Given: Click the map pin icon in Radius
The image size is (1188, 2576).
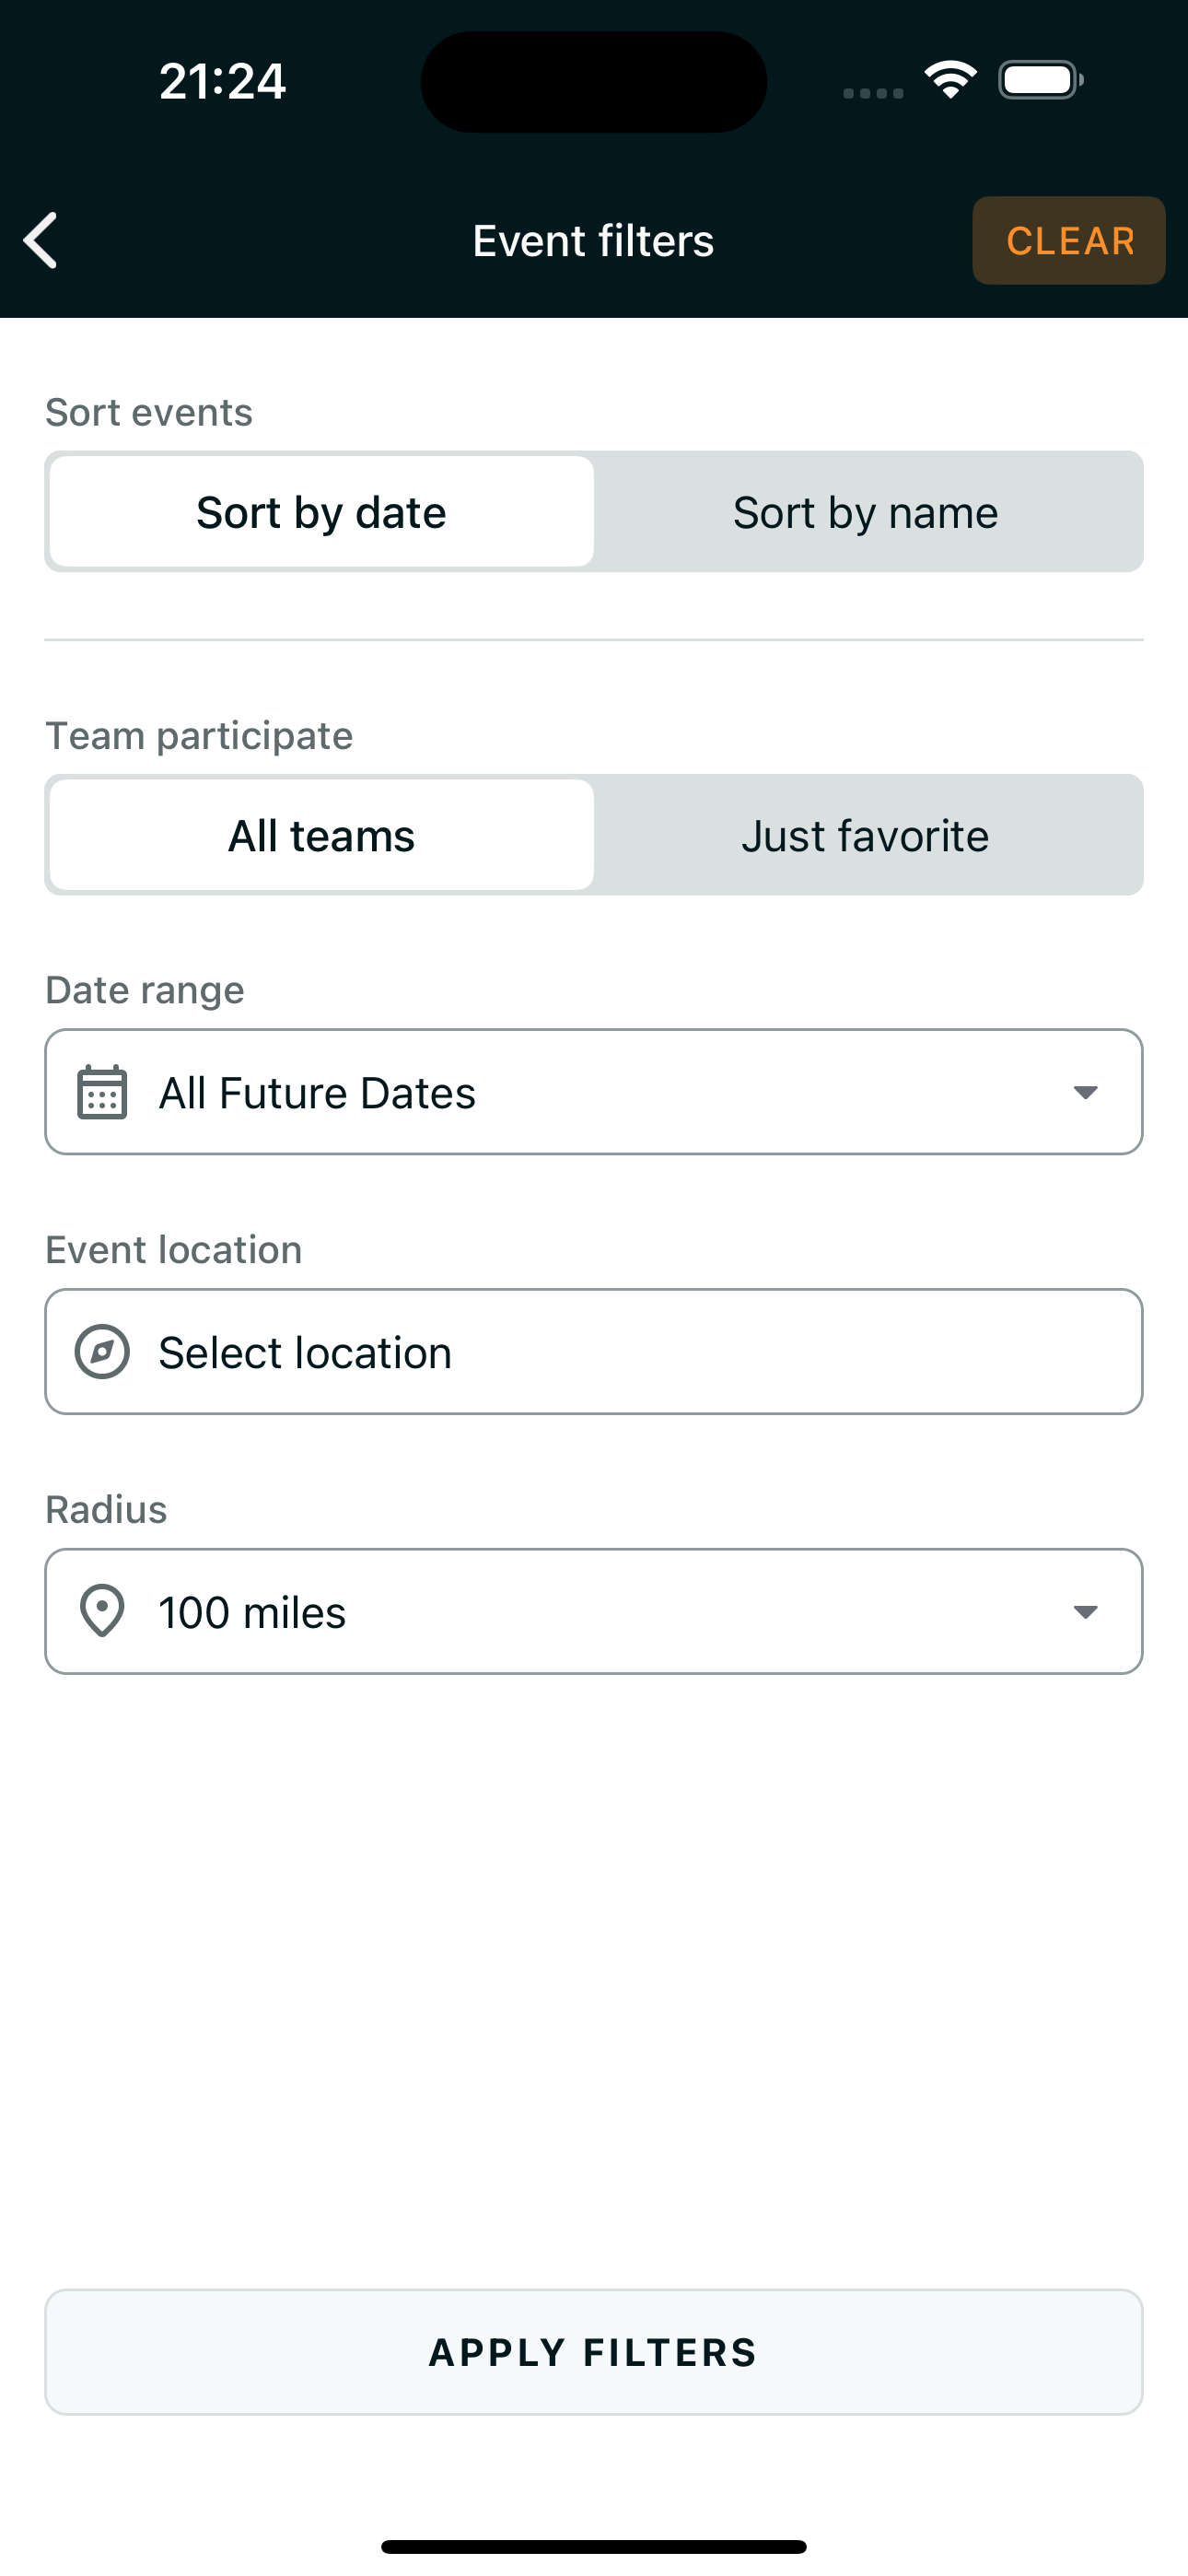Looking at the screenshot, I should tap(102, 1611).
